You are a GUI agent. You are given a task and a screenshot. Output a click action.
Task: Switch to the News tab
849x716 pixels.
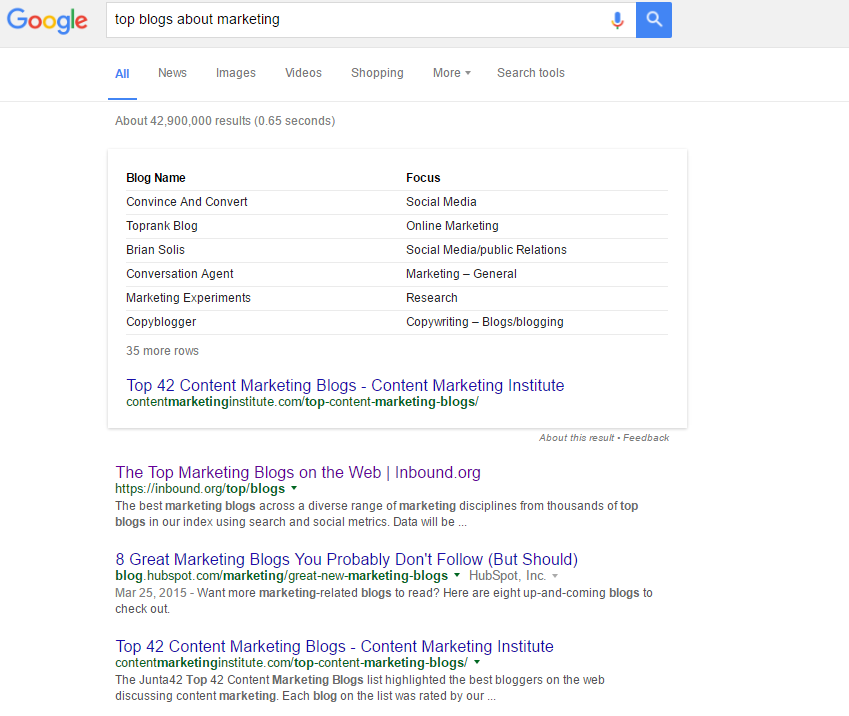[172, 73]
